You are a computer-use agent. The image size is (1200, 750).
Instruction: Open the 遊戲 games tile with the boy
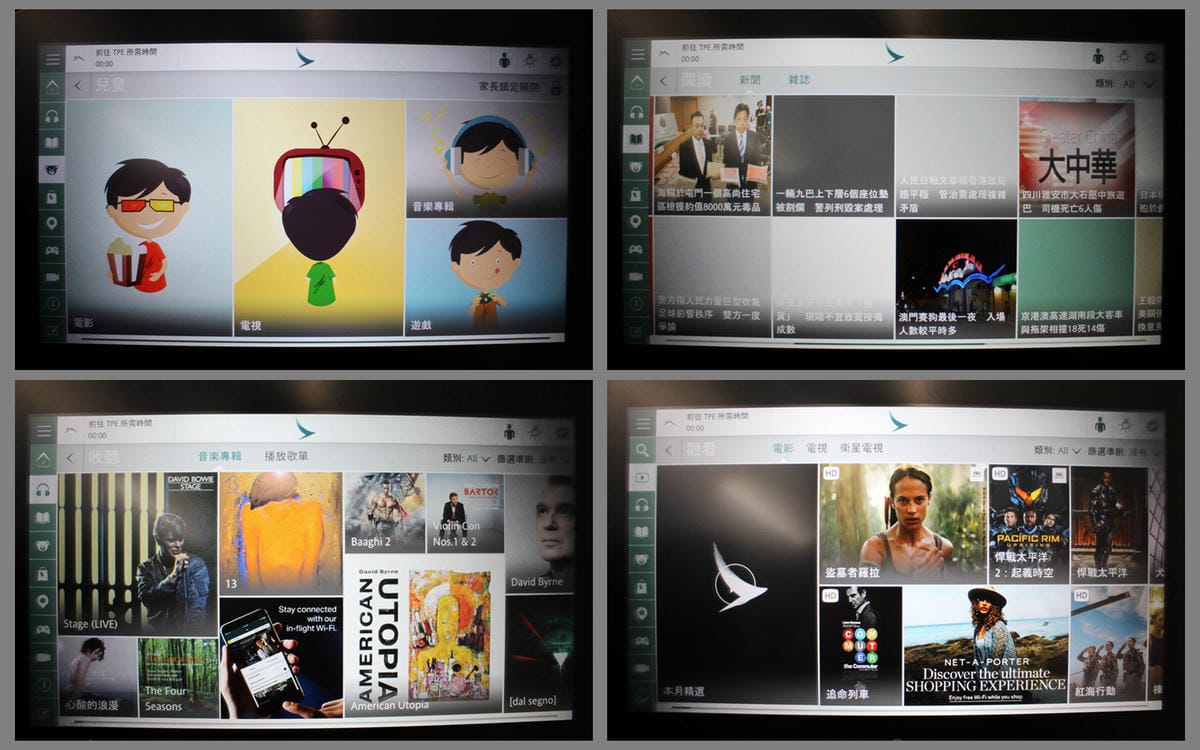pos(486,276)
